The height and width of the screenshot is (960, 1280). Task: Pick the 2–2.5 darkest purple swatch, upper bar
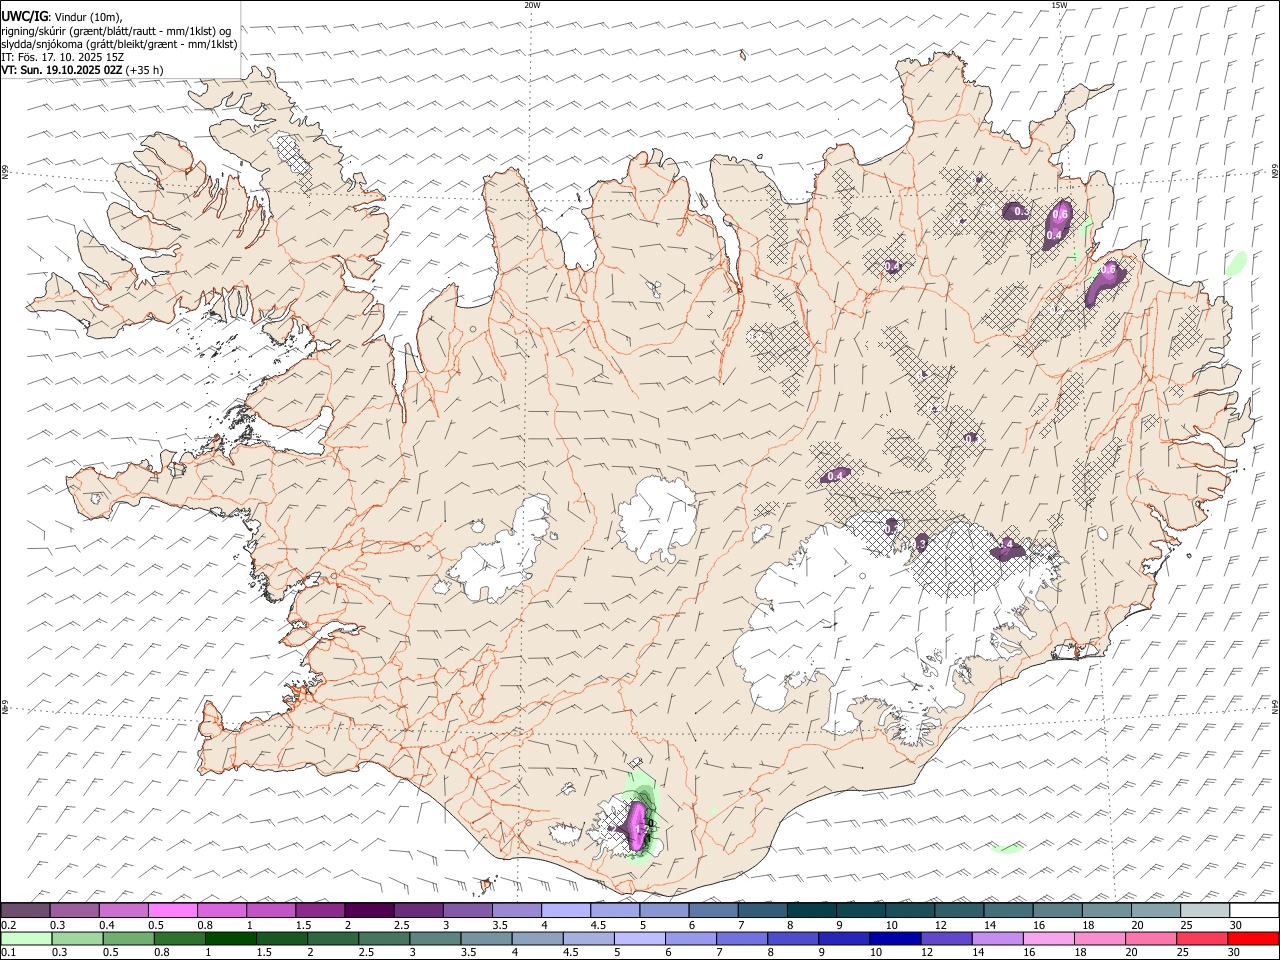[x=369, y=910]
